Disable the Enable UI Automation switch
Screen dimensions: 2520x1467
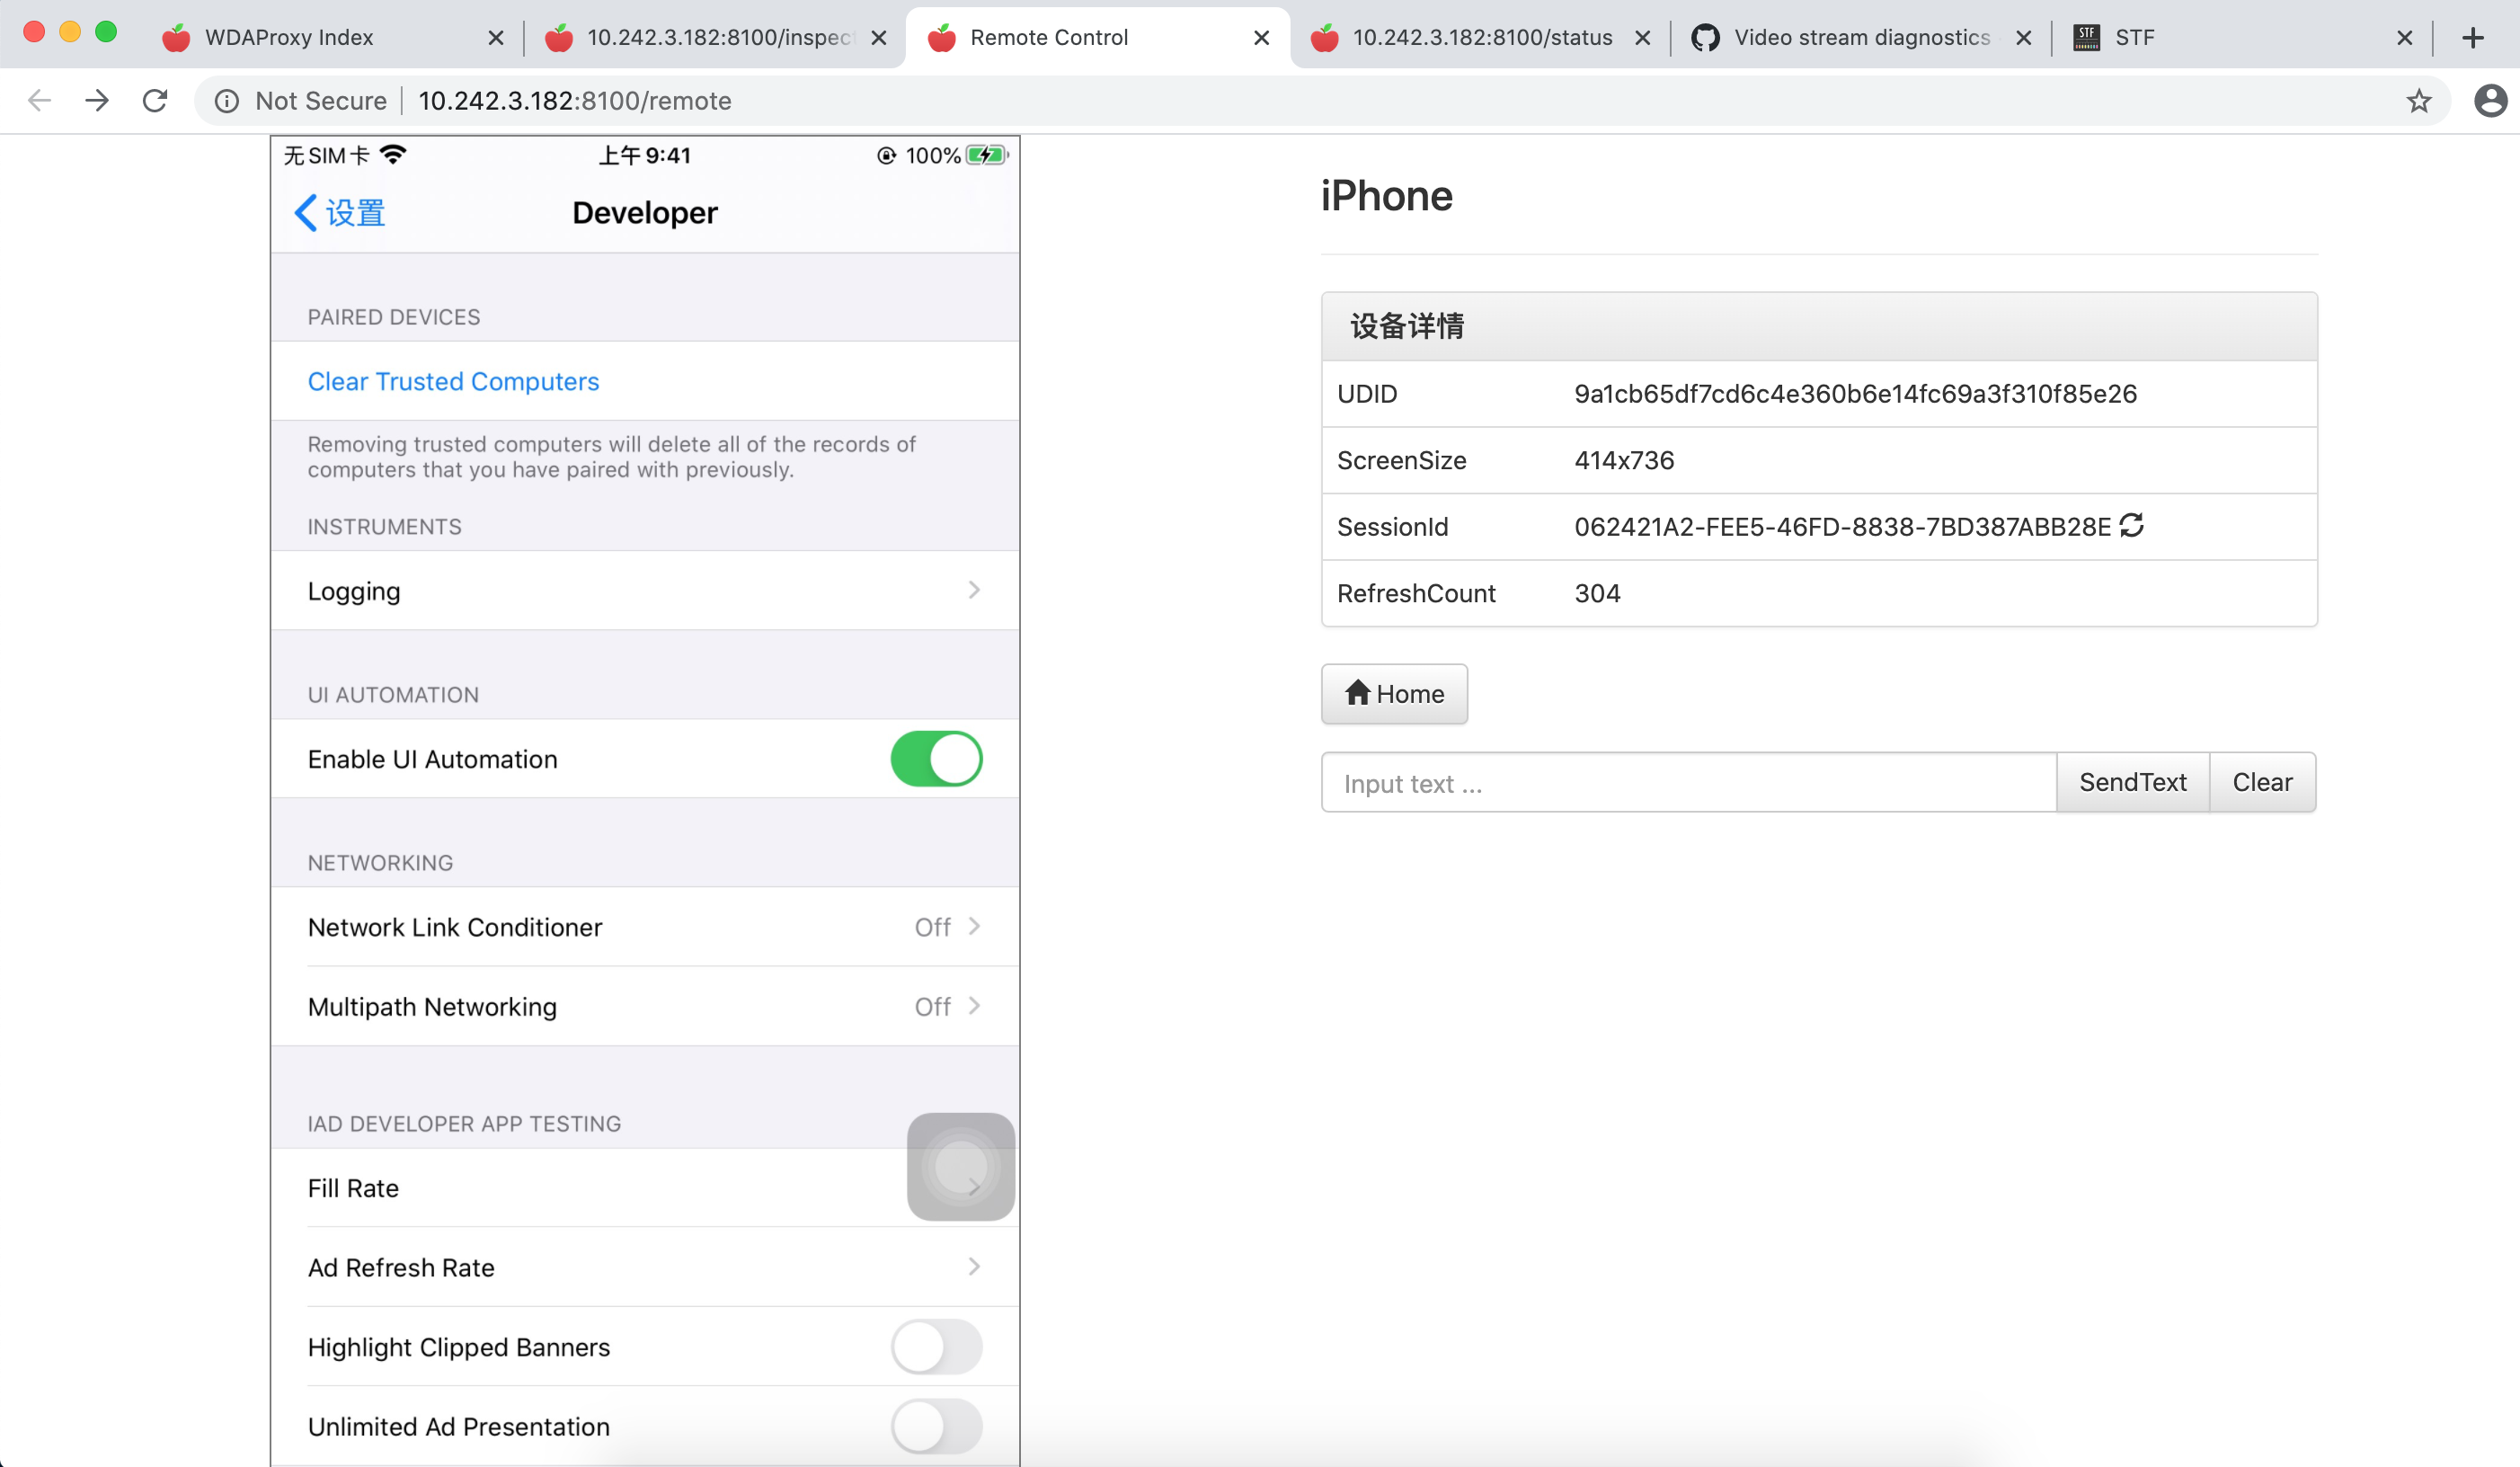click(x=936, y=759)
